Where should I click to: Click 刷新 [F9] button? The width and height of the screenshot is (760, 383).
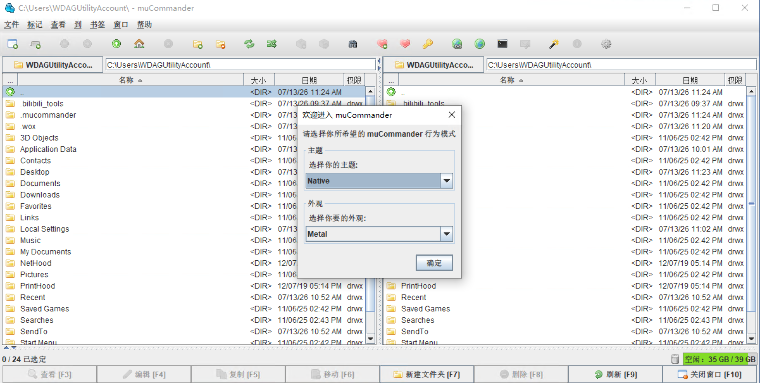click(616, 374)
